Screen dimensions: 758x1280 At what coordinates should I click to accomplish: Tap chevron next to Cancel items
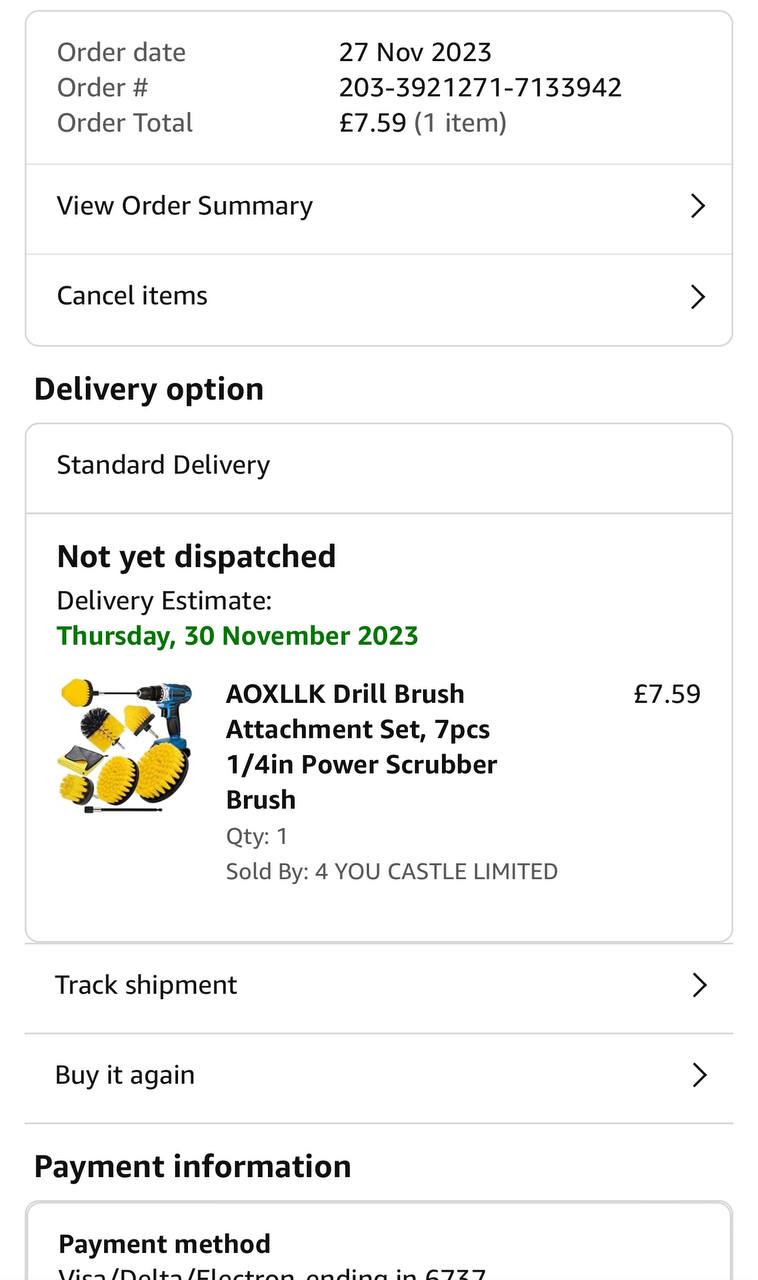point(698,297)
